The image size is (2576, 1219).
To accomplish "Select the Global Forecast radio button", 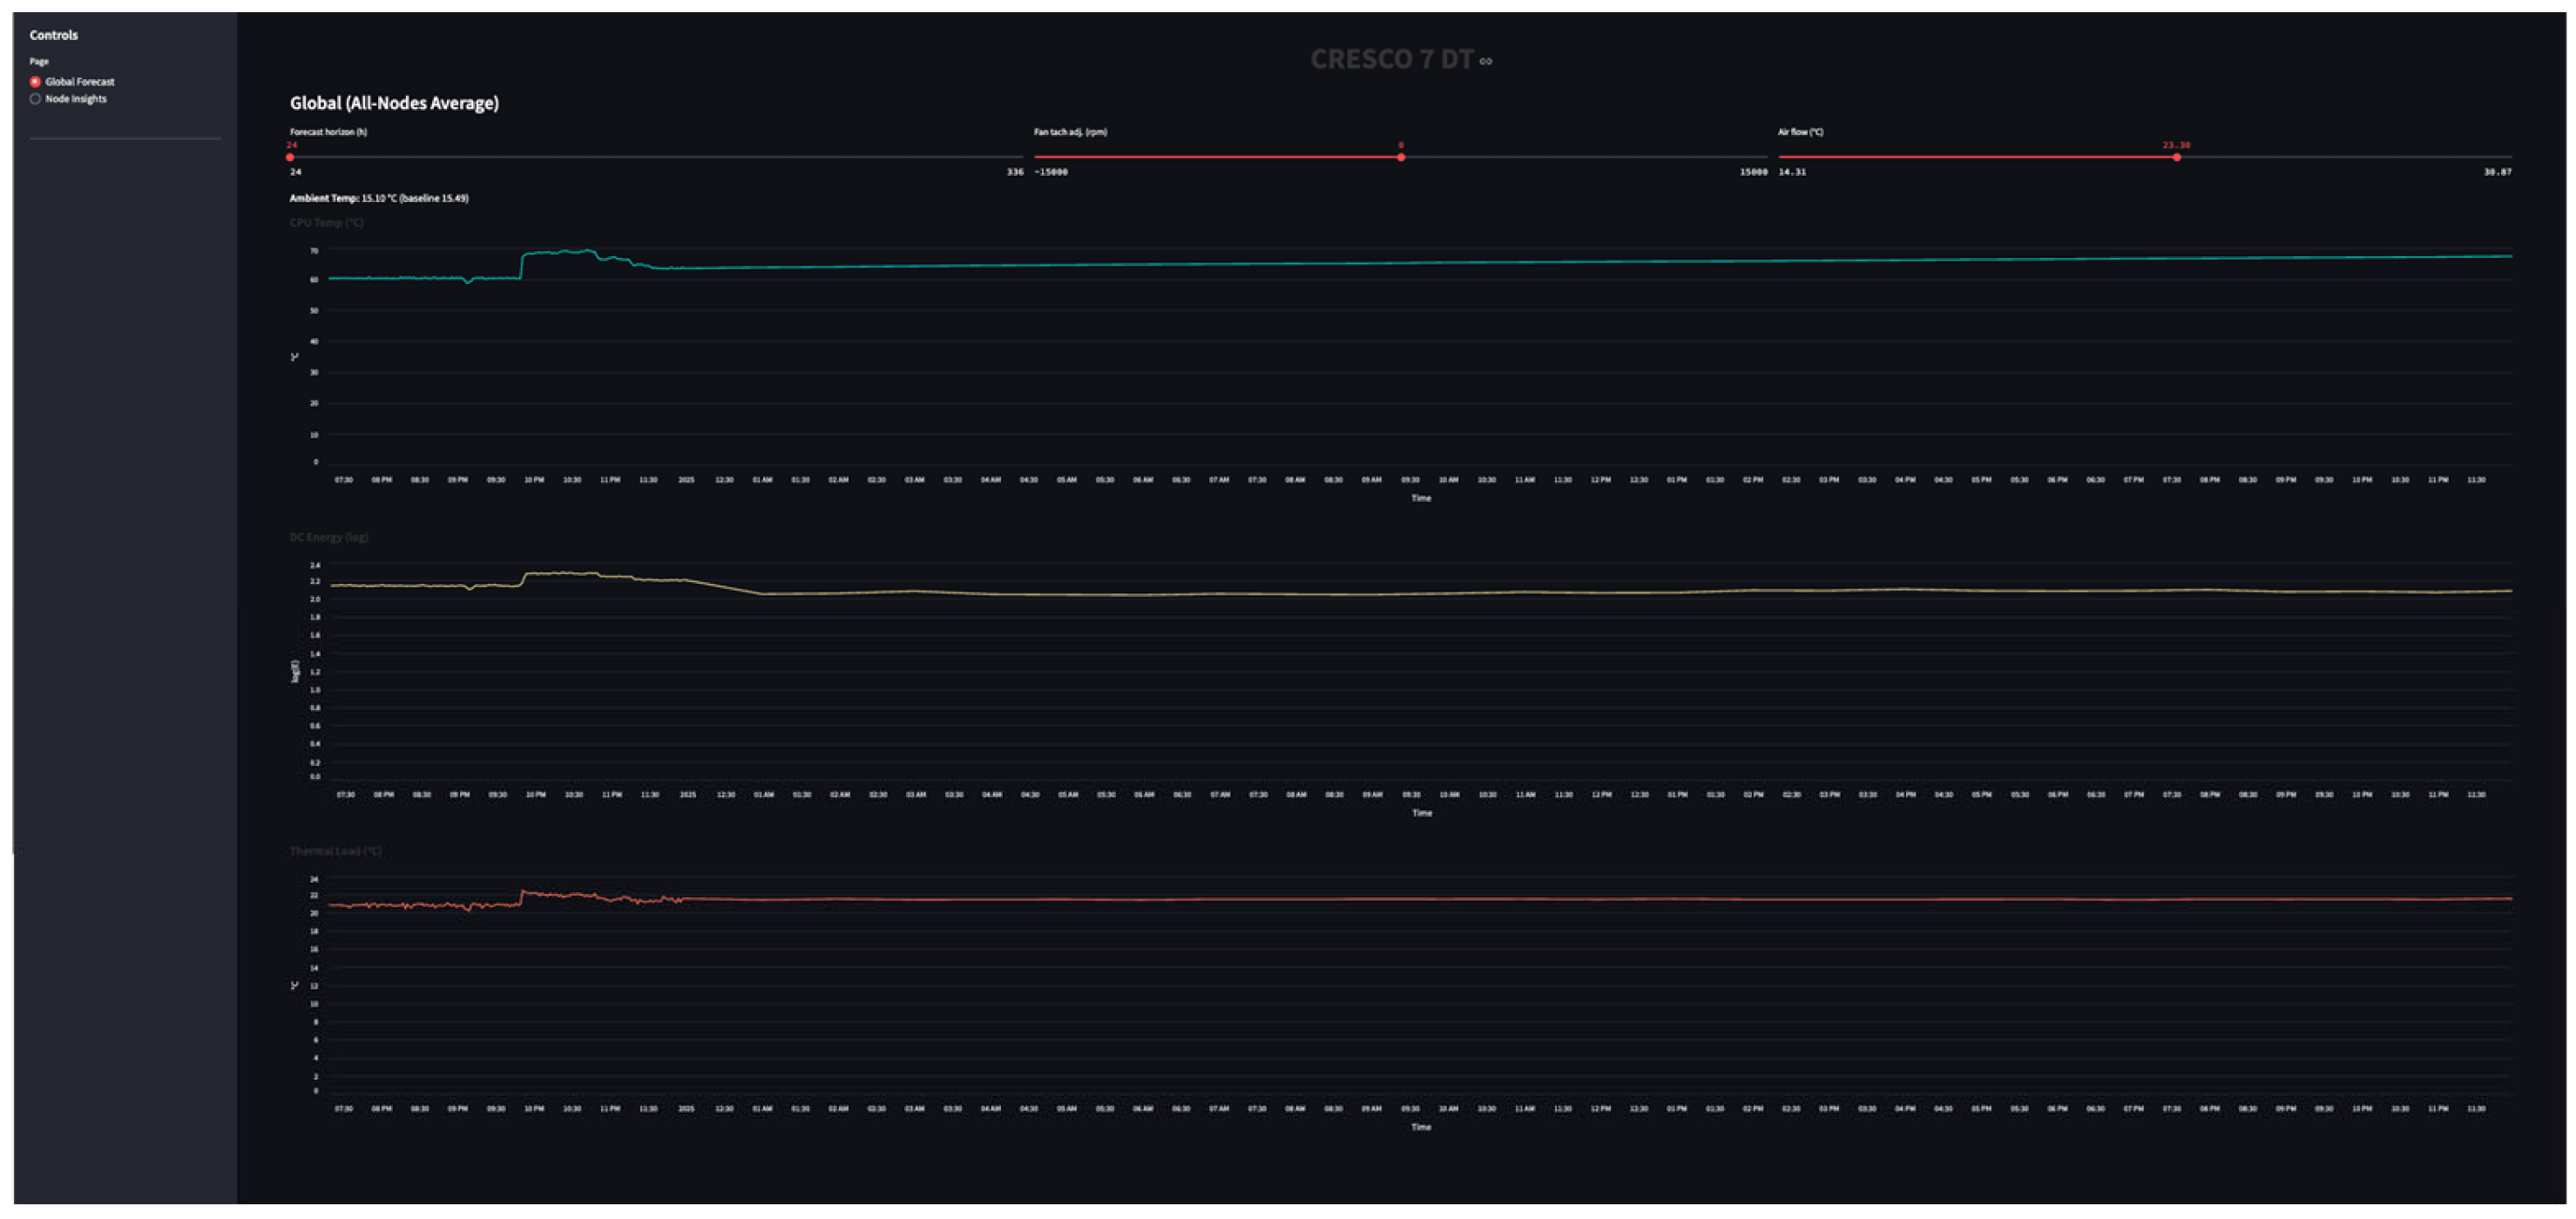I will pos(35,82).
